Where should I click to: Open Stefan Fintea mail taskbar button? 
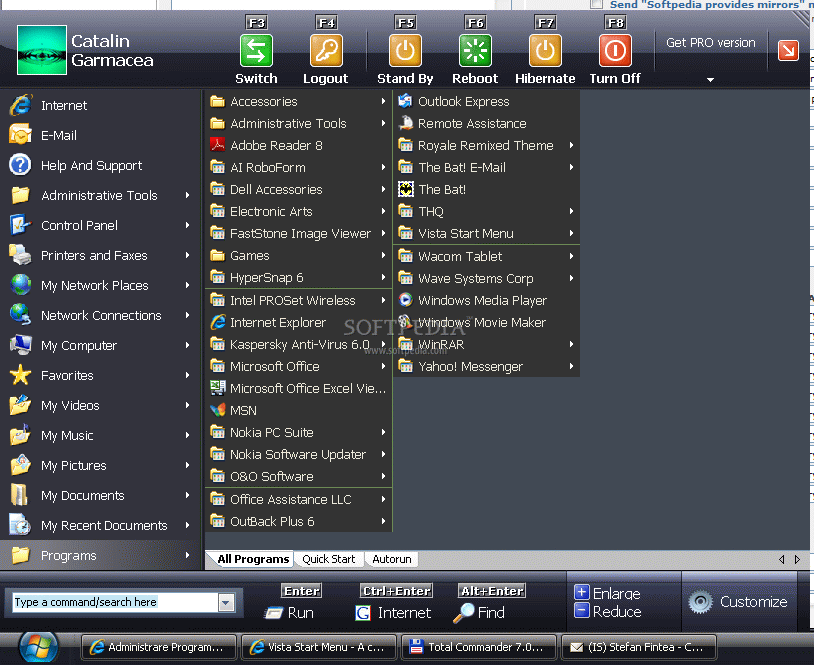[639, 647]
